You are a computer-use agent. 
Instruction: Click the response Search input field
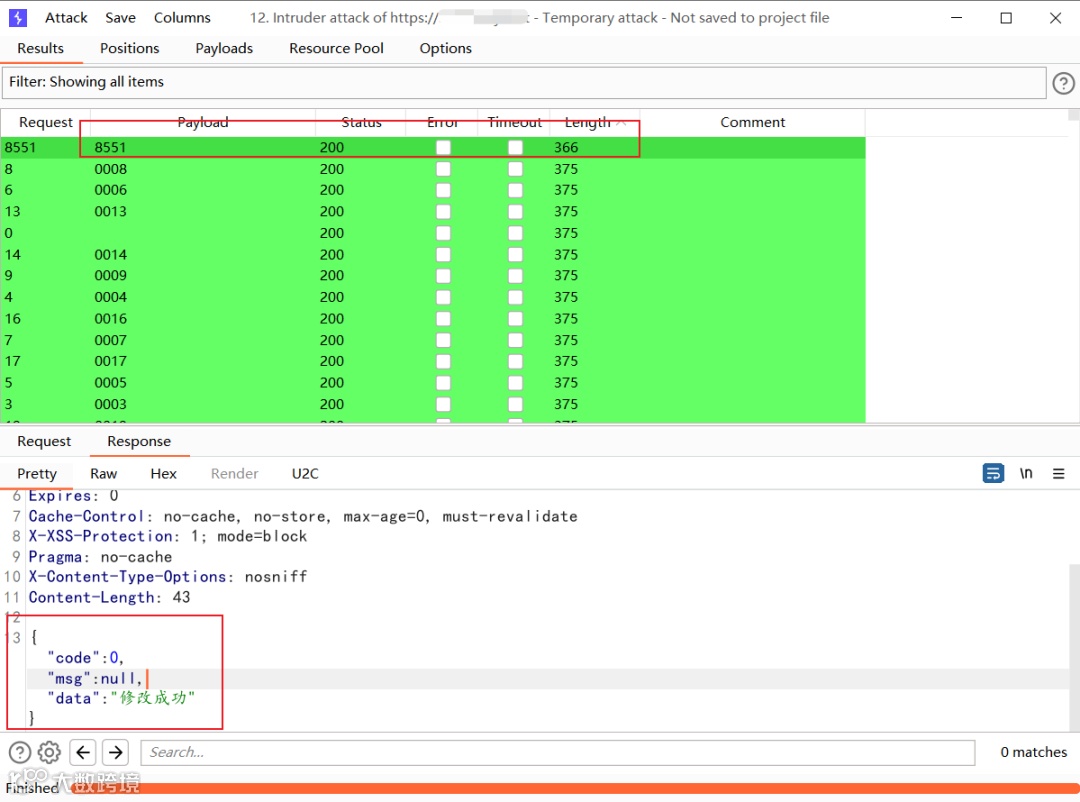(x=558, y=752)
